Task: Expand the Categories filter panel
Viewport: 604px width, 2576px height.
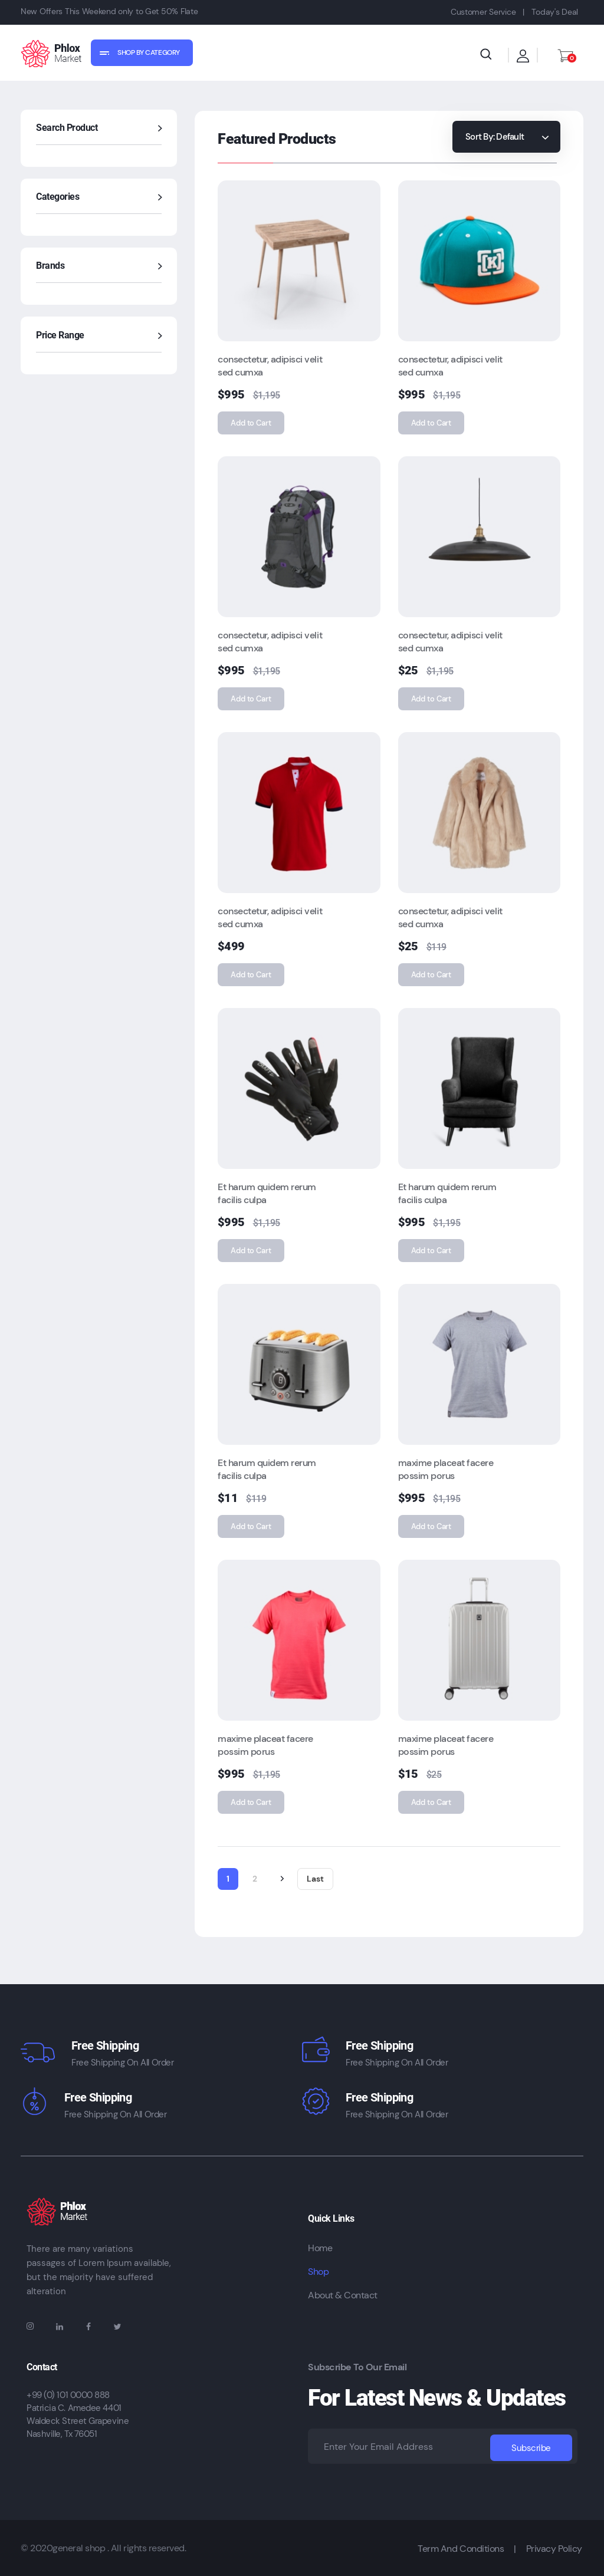Action: pyautogui.click(x=99, y=197)
